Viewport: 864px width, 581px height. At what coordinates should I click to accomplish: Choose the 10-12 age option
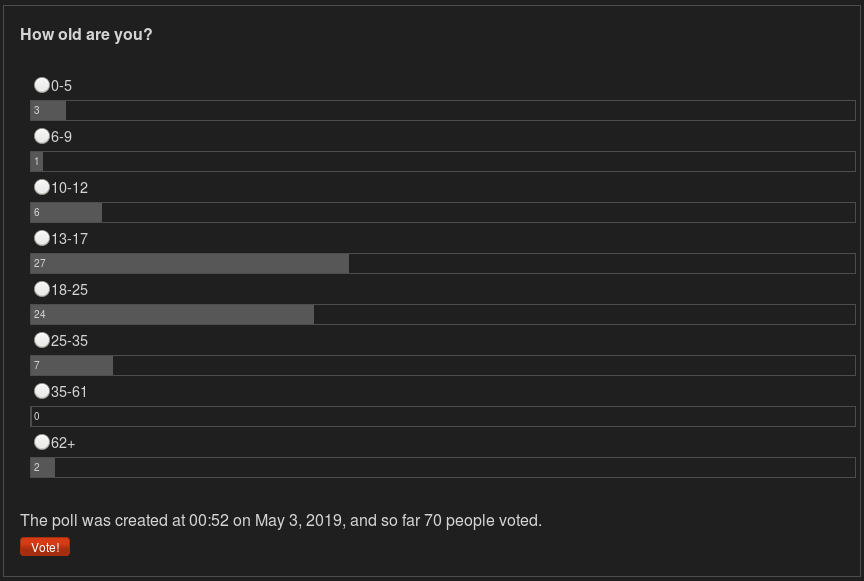pos(42,187)
